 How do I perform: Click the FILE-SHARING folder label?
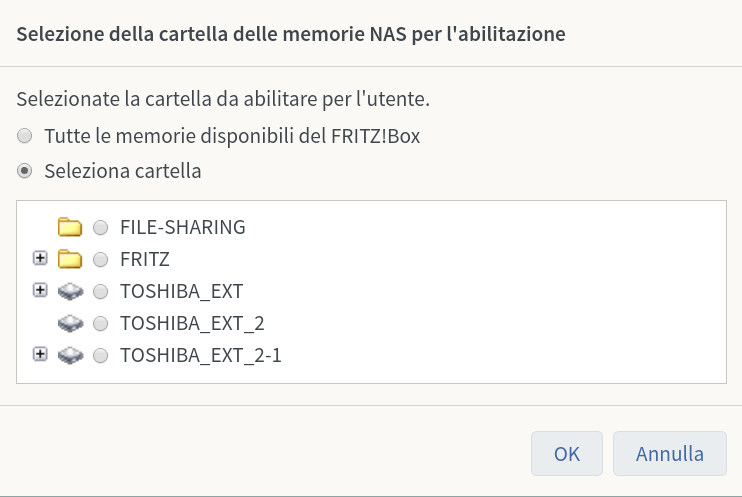click(182, 227)
